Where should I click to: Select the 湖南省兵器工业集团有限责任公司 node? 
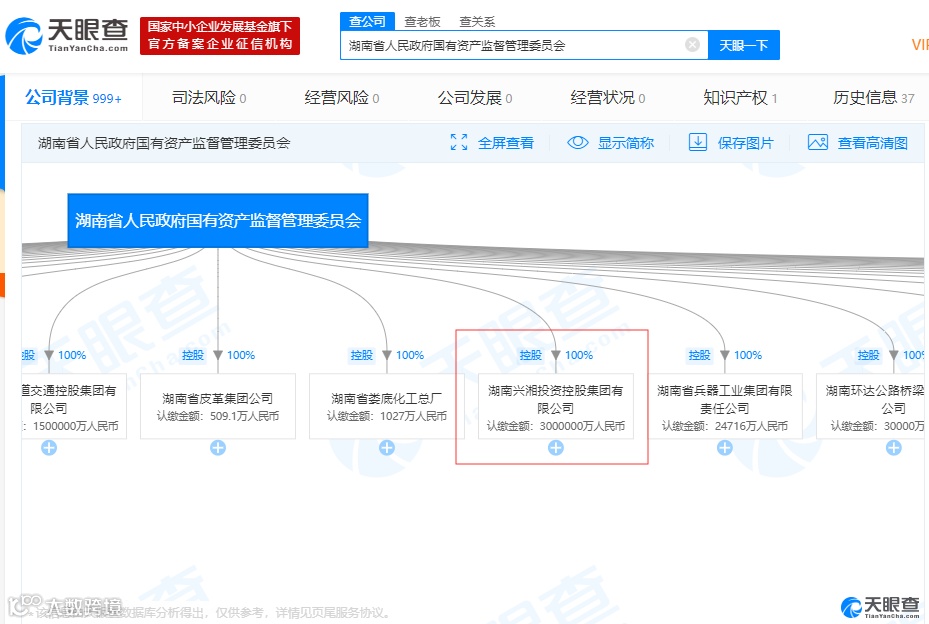[x=725, y=406]
